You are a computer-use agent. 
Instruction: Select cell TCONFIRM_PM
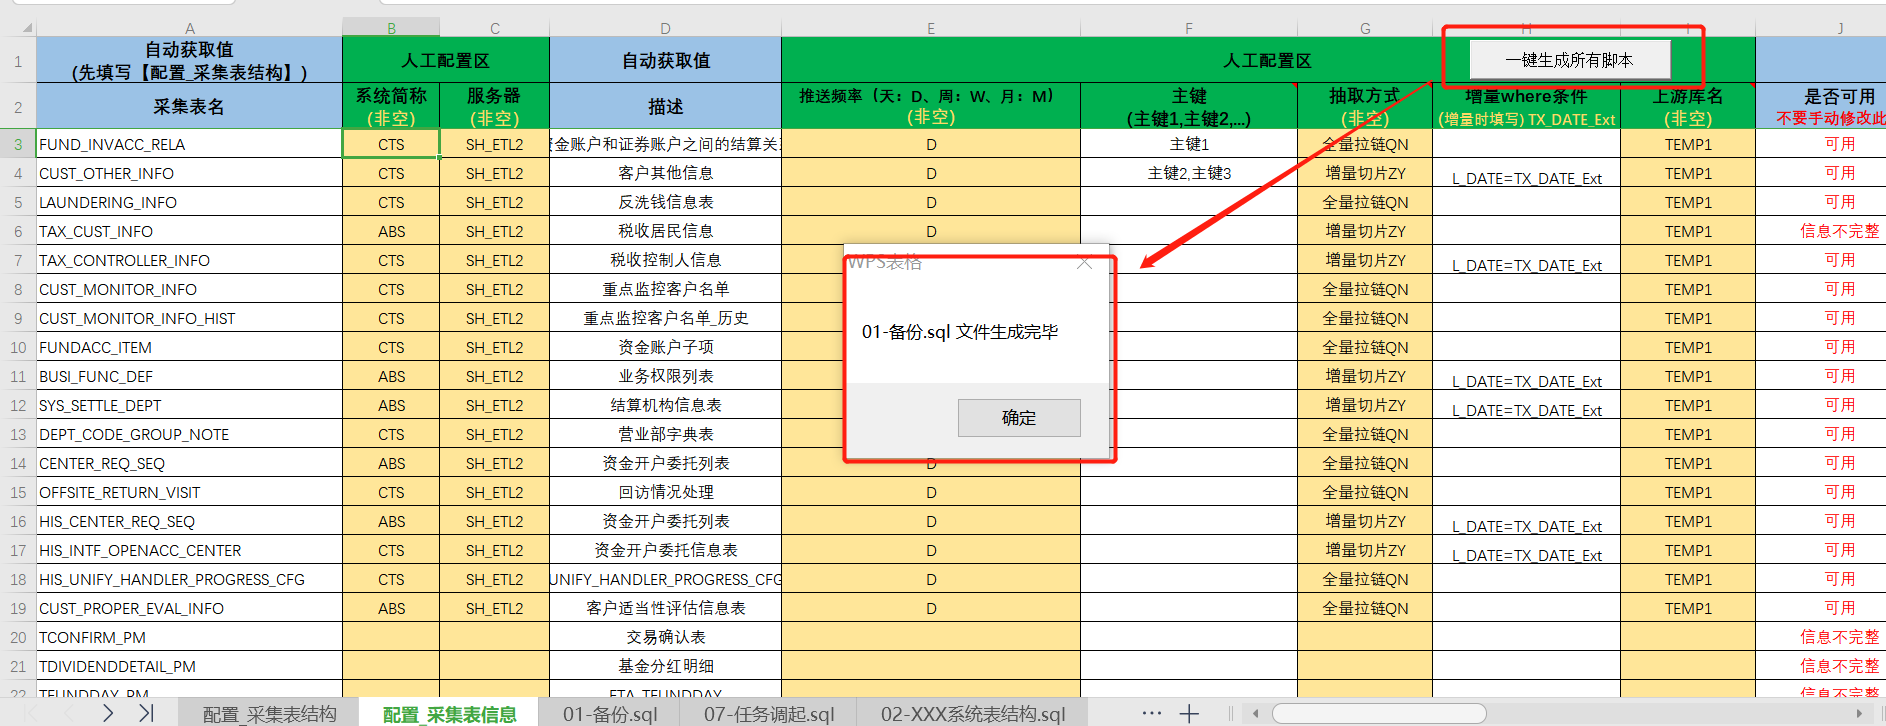189,637
